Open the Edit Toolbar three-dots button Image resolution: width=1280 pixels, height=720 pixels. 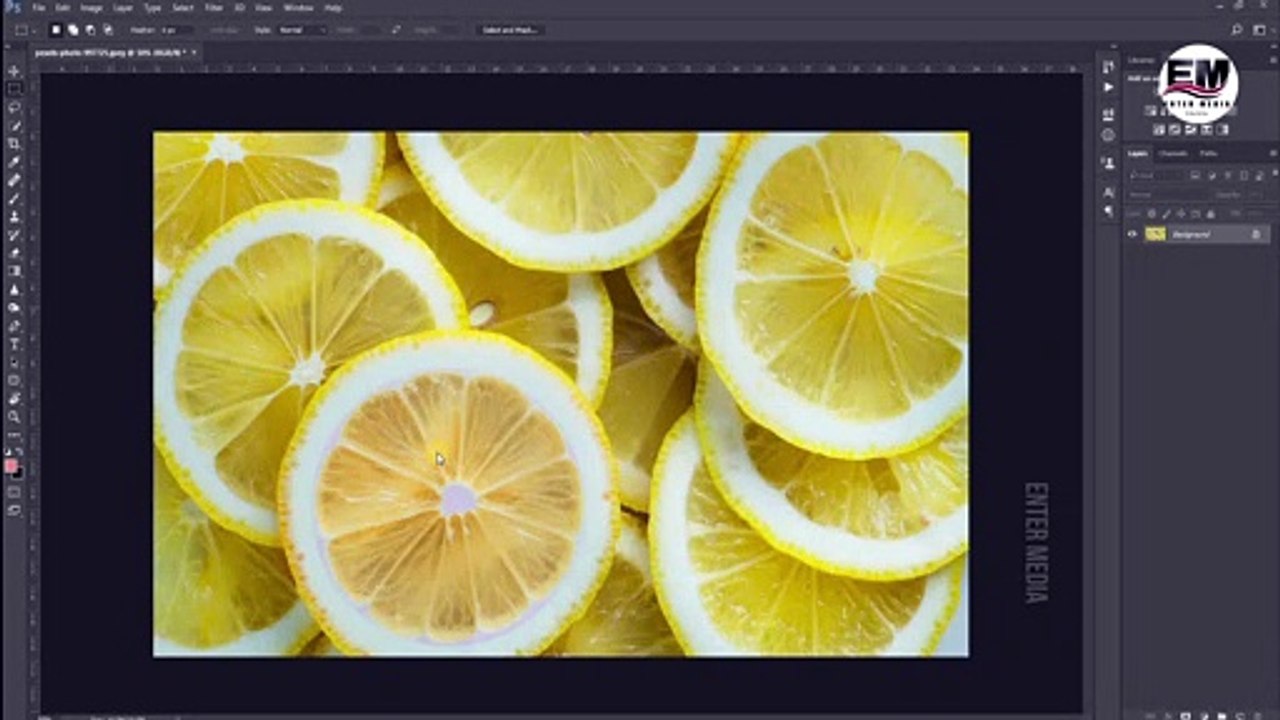[x=14, y=436]
